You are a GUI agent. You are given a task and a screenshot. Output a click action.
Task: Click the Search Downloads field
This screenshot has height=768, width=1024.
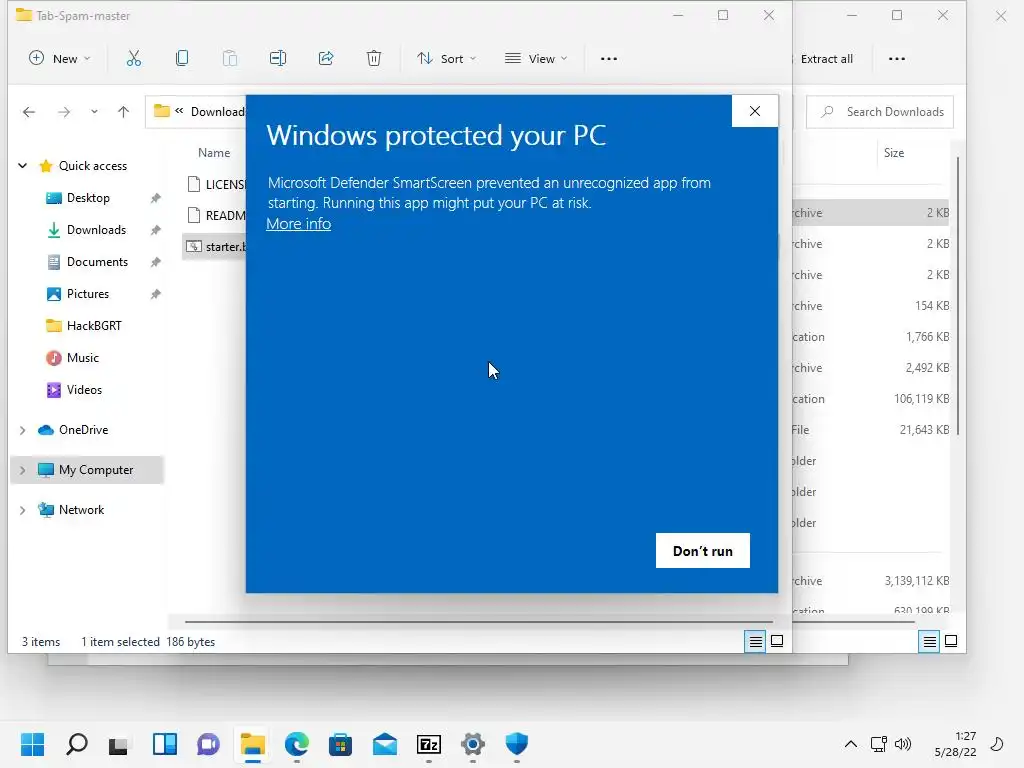[x=880, y=112]
